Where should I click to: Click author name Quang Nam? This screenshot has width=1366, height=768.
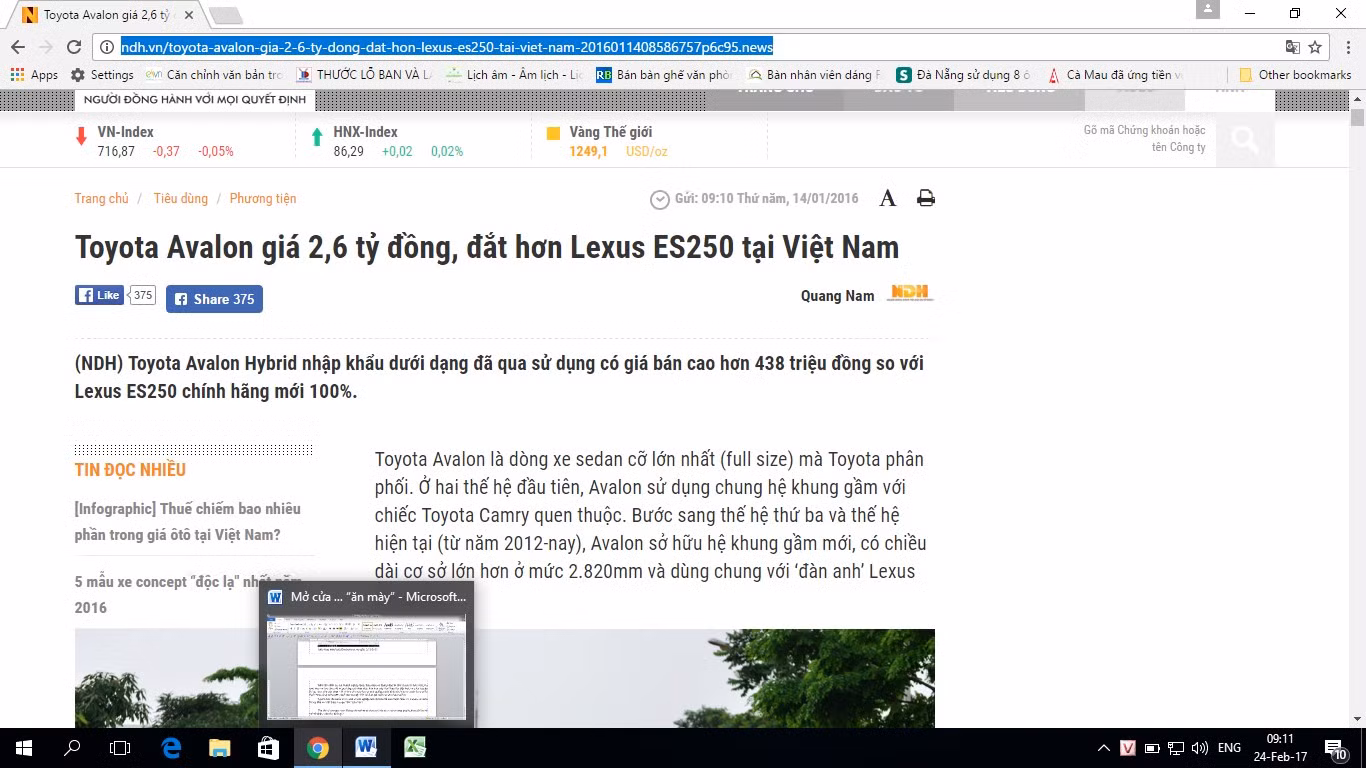pos(838,295)
